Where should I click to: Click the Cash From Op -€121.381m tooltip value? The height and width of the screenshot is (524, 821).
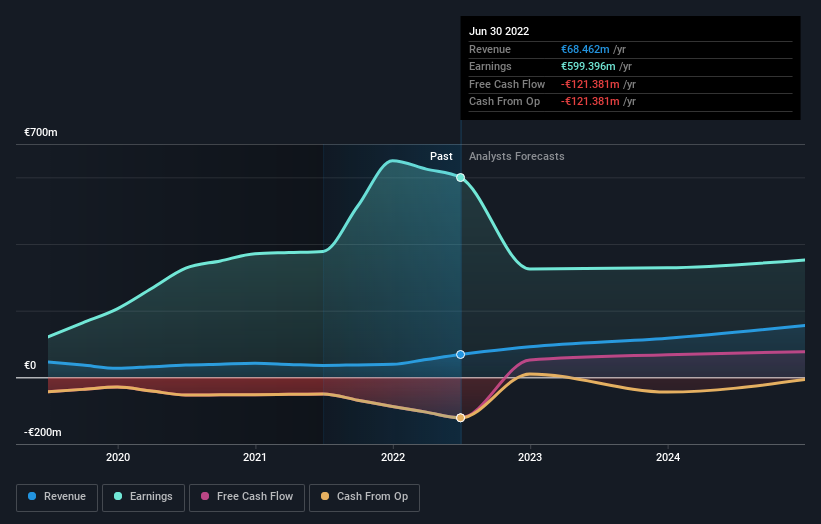coord(590,102)
